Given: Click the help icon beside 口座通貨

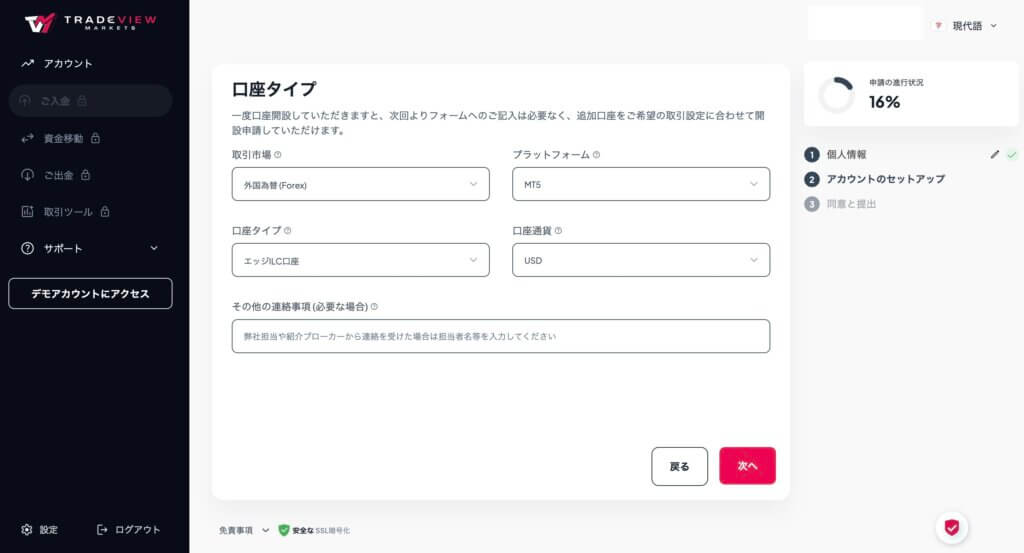Looking at the screenshot, I should 558,230.
